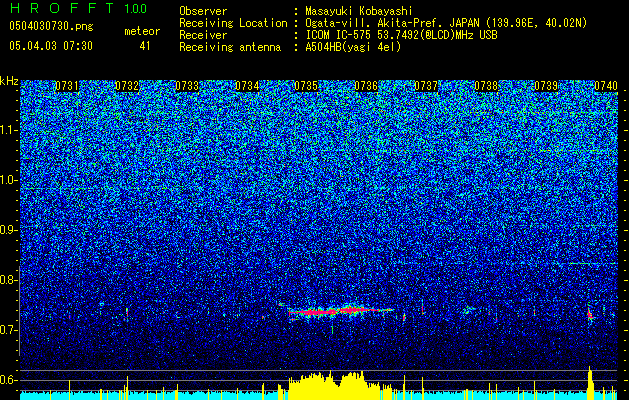Click the long red meteor echo streak
The width and height of the screenshot is (629, 400).
click(341, 311)
